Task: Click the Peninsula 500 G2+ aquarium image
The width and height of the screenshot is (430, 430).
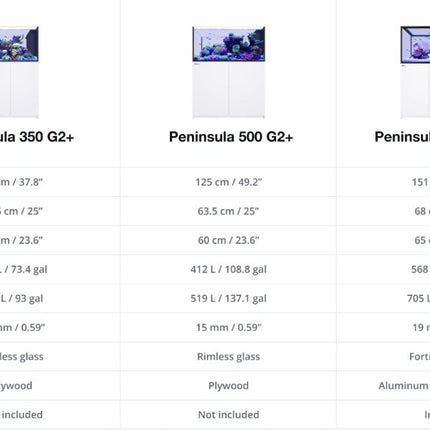Action: point(229,72)
